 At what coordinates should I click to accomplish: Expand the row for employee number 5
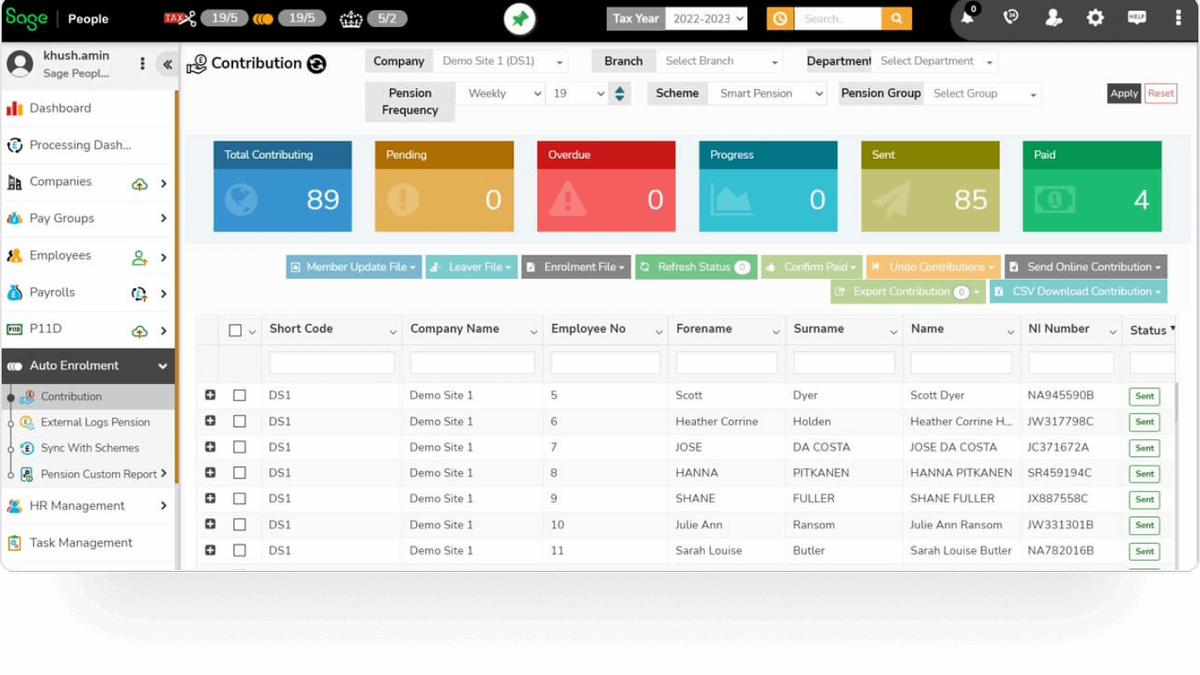pyautogui.click(x=210, y=395)
